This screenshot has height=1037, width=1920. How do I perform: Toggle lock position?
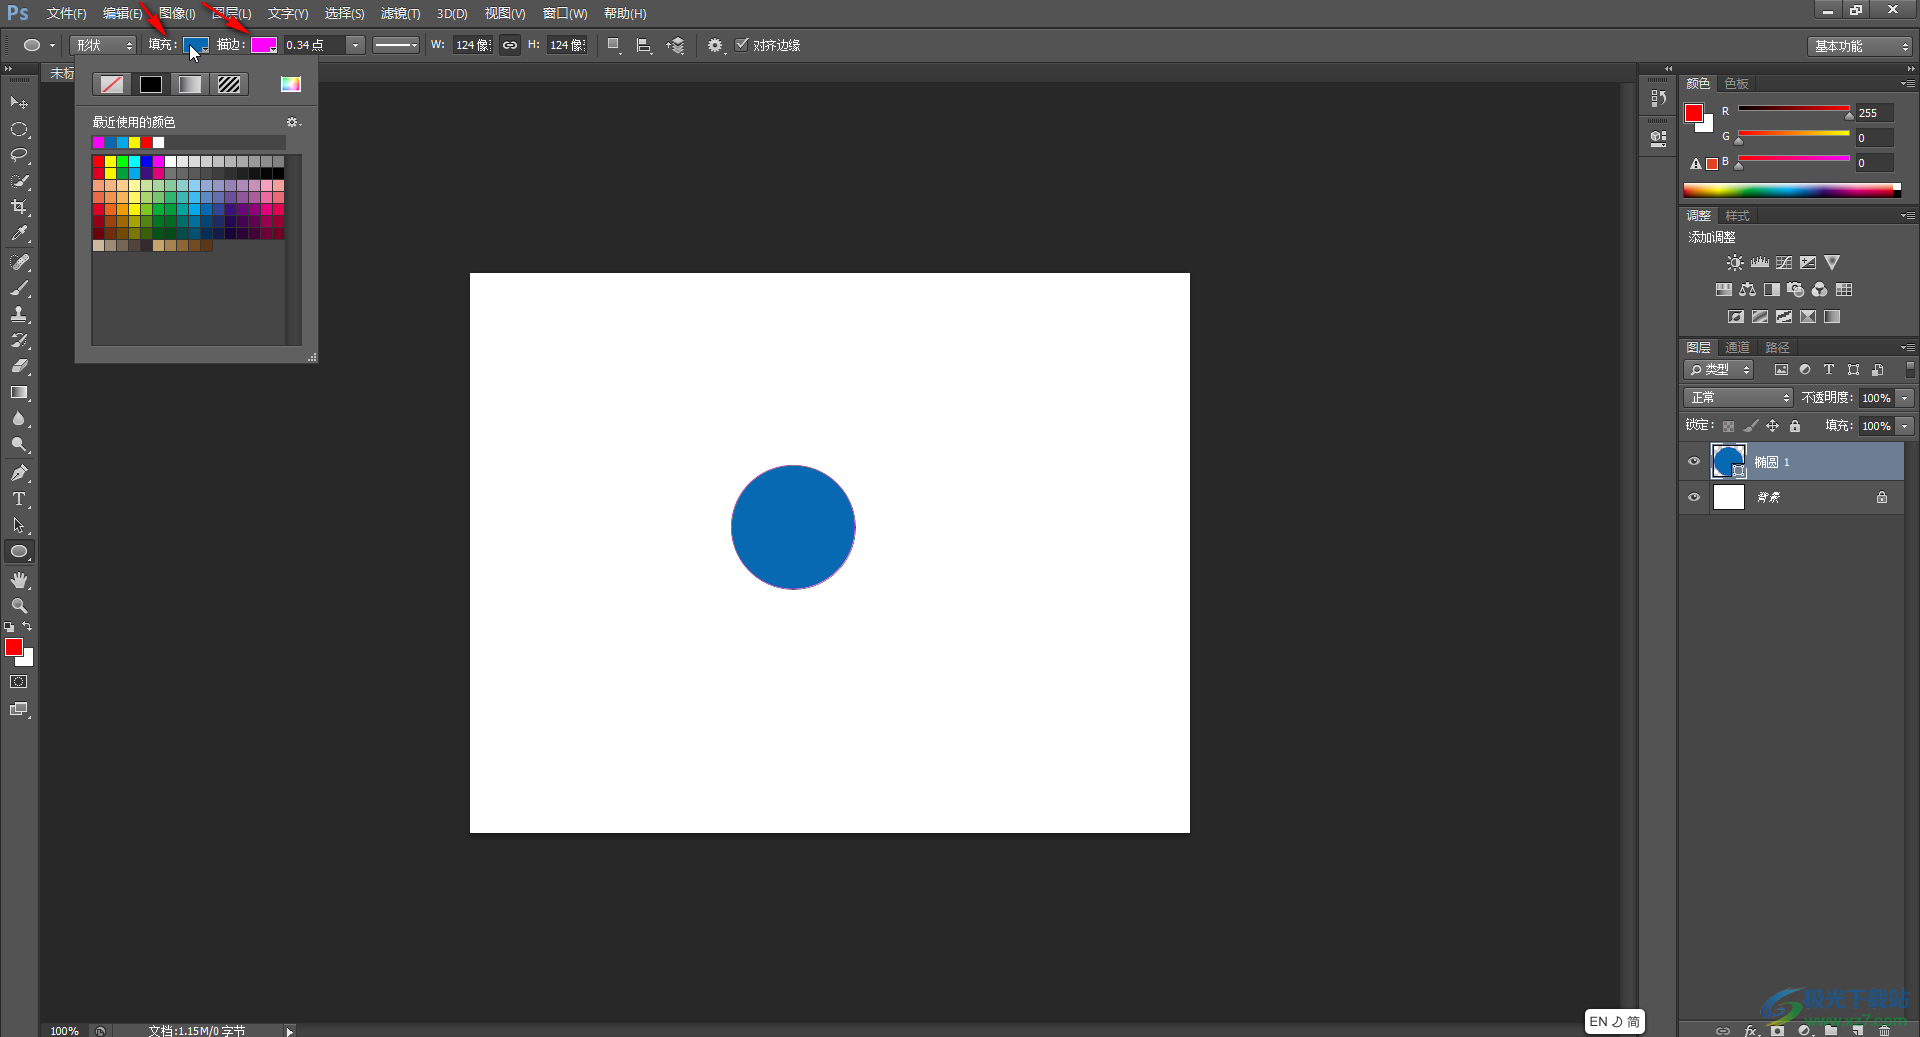click(1773, 426)
